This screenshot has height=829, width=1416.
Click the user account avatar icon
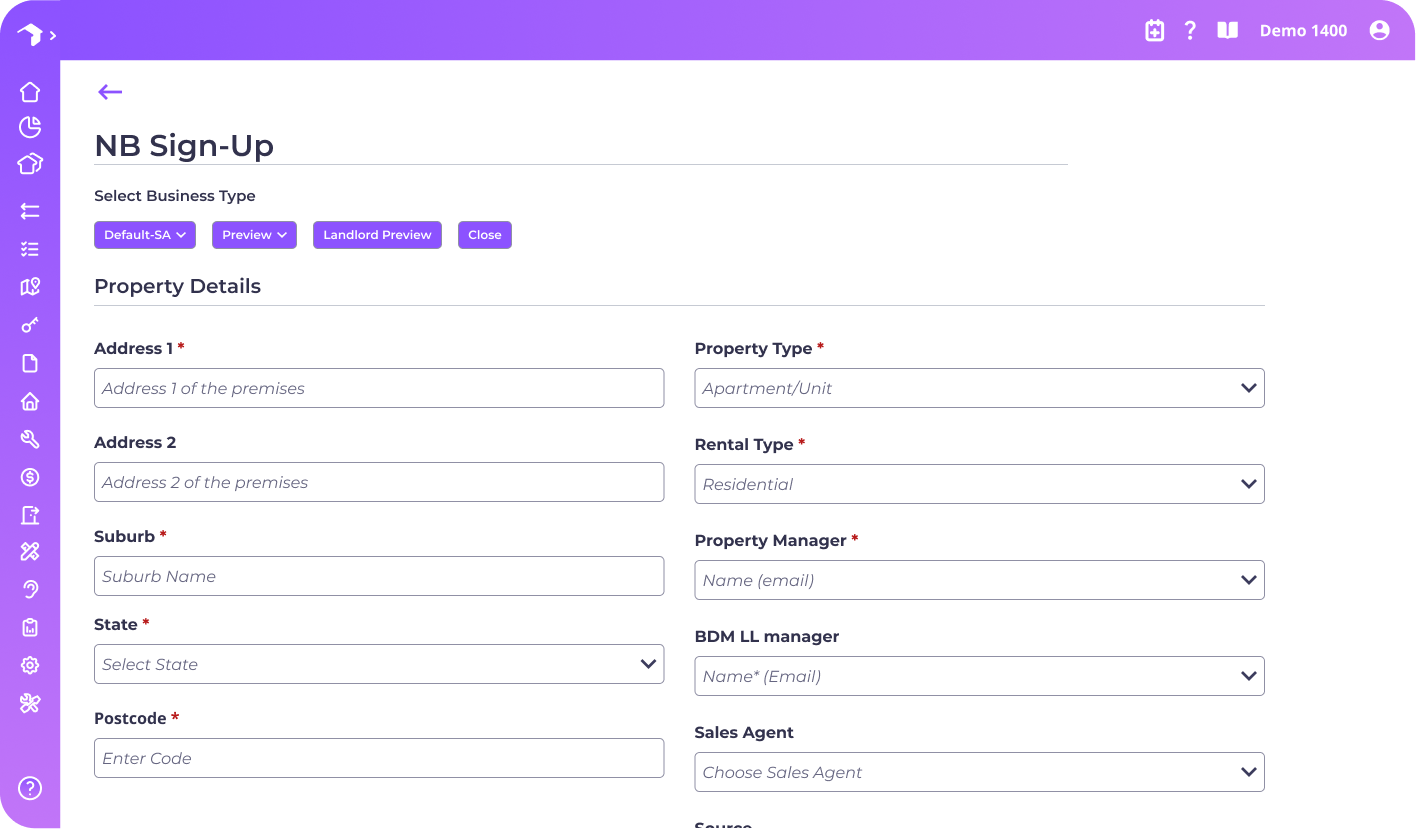1379,31
